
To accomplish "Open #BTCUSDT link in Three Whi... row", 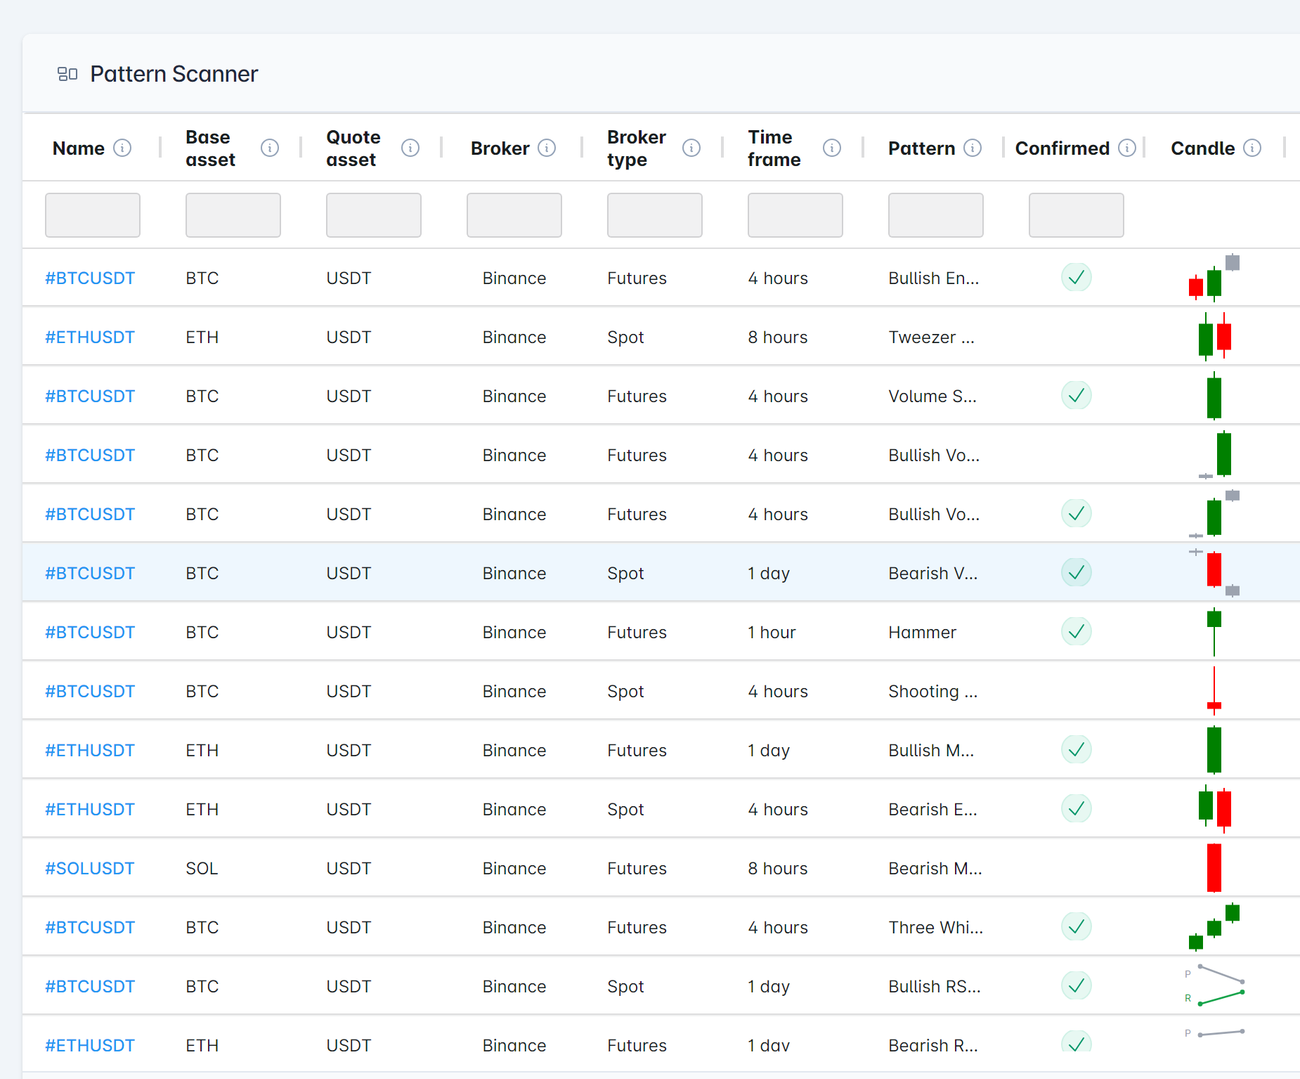I will coord(90,927).
